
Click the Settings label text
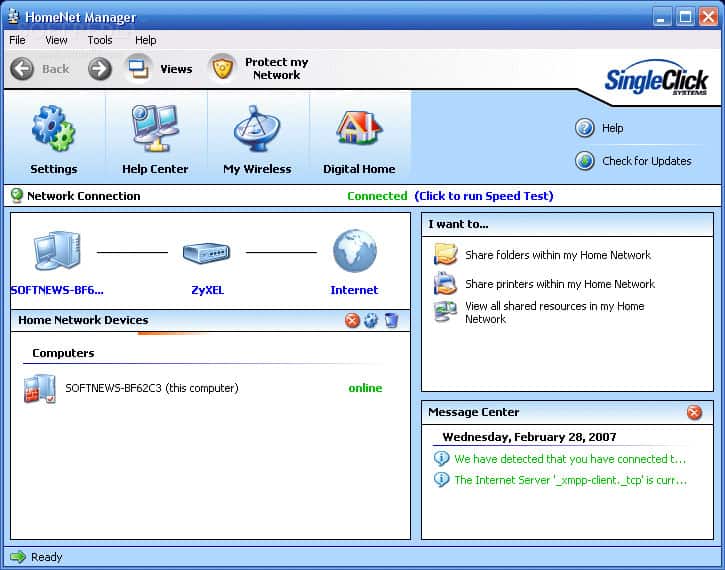tap(54, 169)
